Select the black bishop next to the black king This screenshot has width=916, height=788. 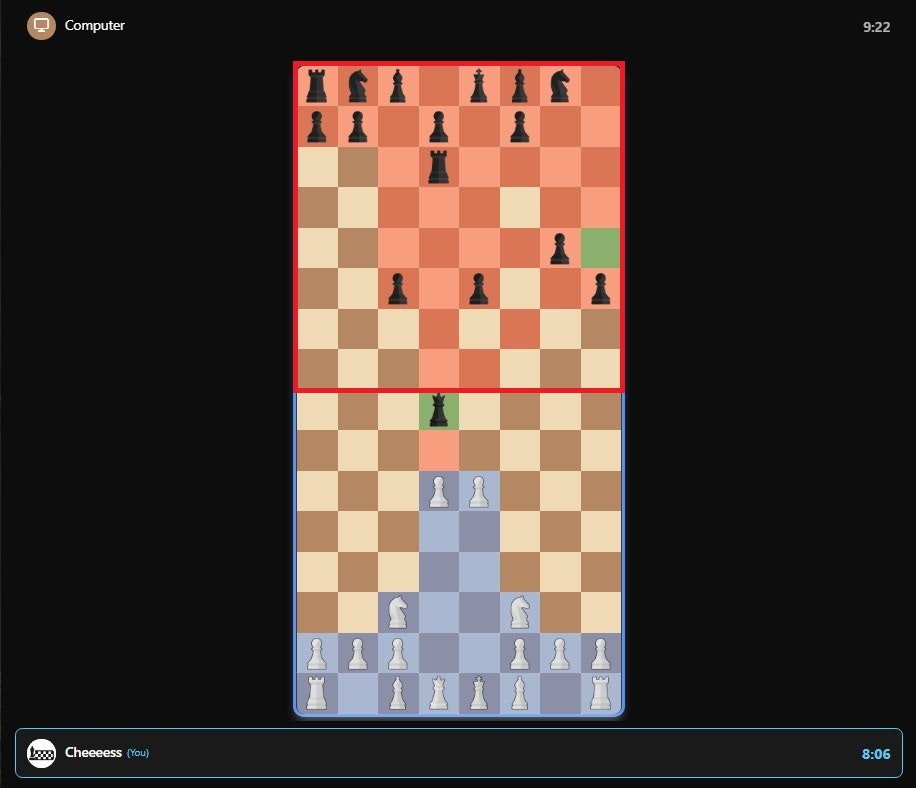(518, 85)
